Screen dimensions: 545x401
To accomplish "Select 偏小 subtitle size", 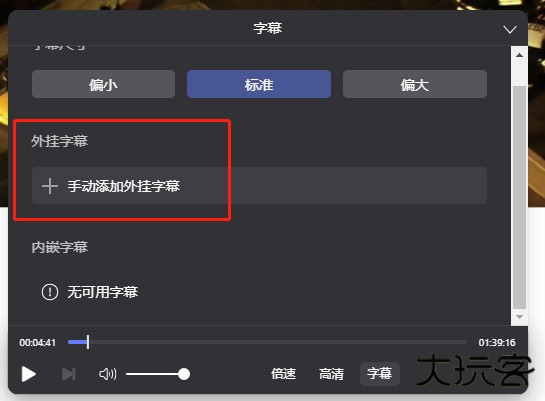I will 103,84.
